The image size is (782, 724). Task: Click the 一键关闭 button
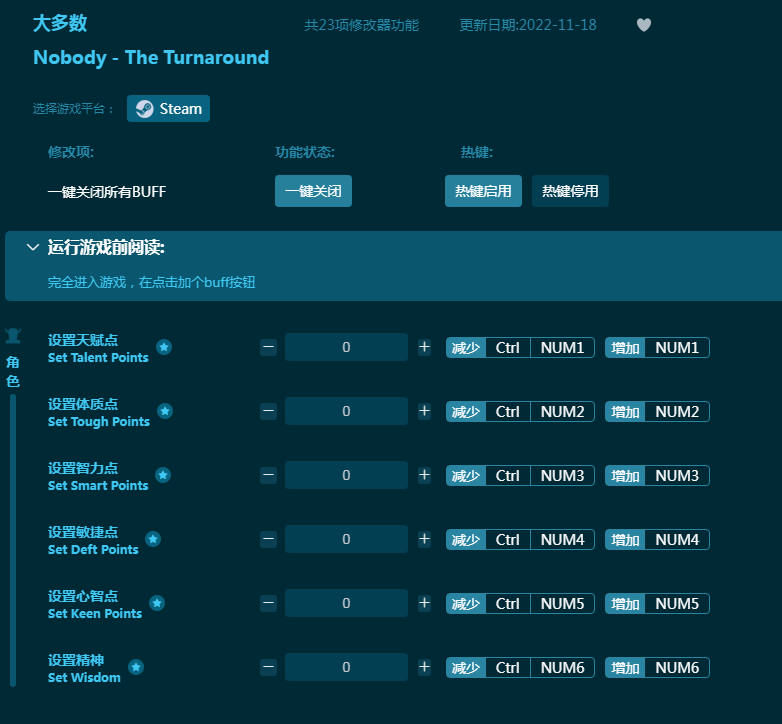pyautogui.click(x=313, y=191)
